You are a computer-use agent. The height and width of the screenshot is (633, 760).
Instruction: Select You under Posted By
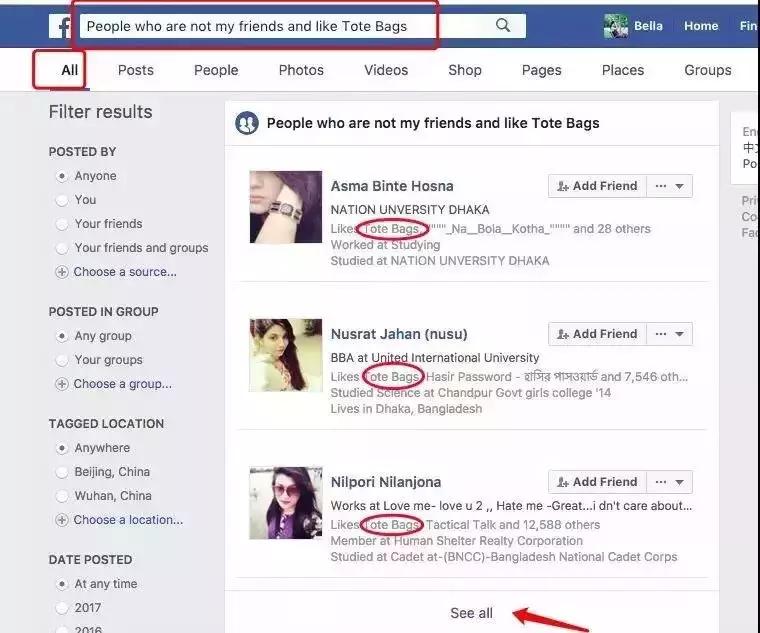pyautogui.click(x=62, y=200)
